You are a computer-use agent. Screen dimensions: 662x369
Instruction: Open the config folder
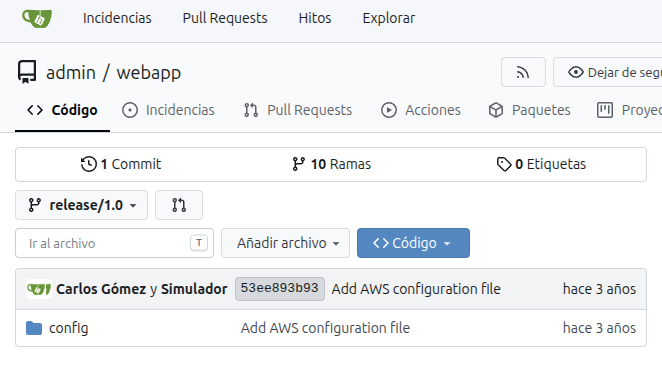tap(68, 328)
